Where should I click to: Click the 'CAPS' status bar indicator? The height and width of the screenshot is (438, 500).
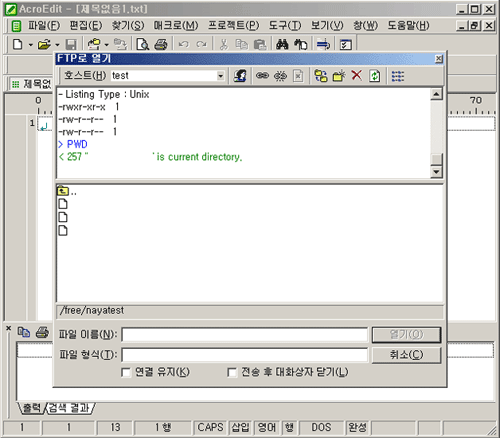[x=210, y=427]
